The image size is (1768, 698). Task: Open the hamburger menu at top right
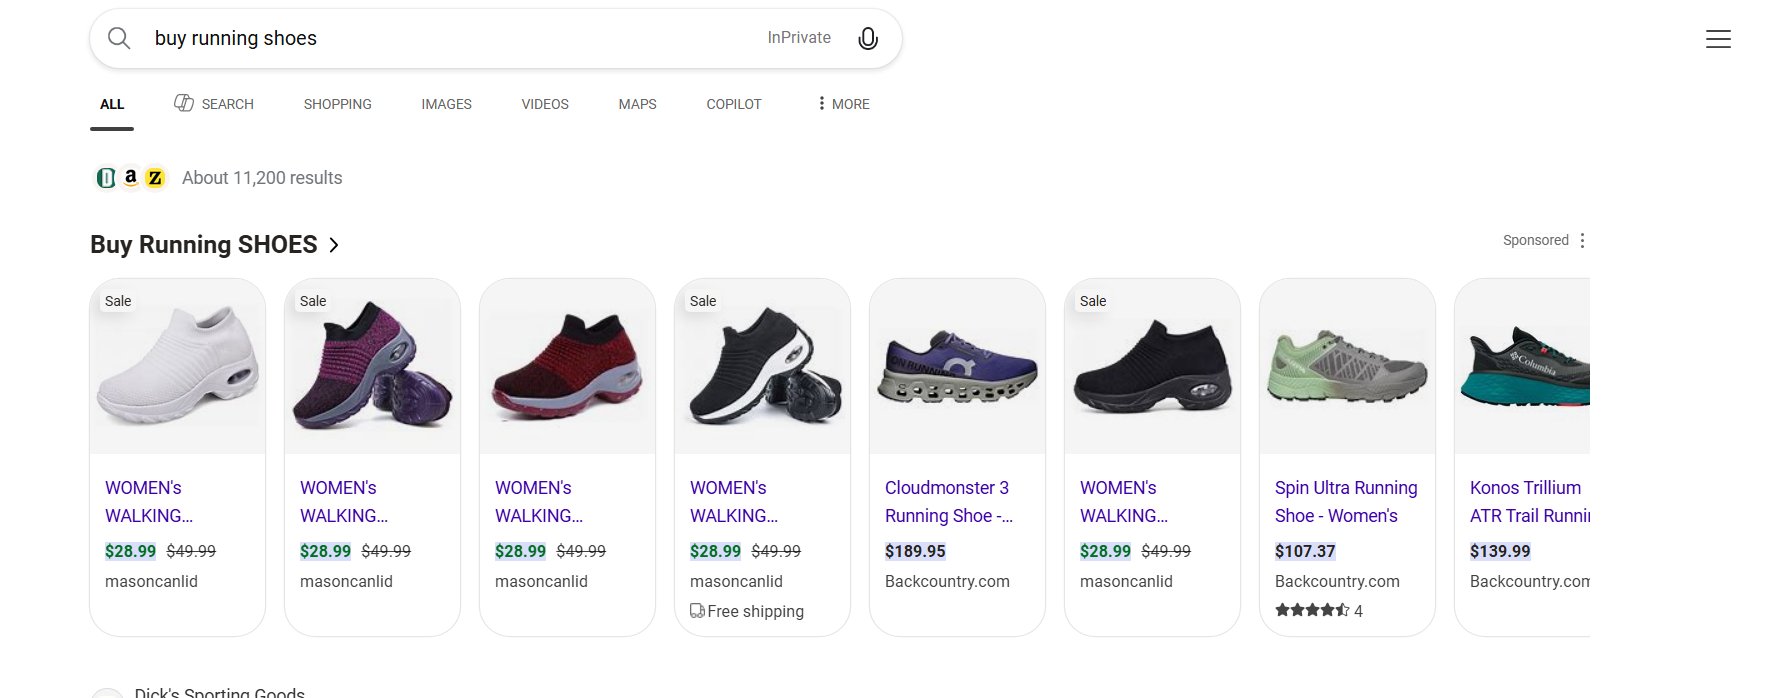[1718, 39]
